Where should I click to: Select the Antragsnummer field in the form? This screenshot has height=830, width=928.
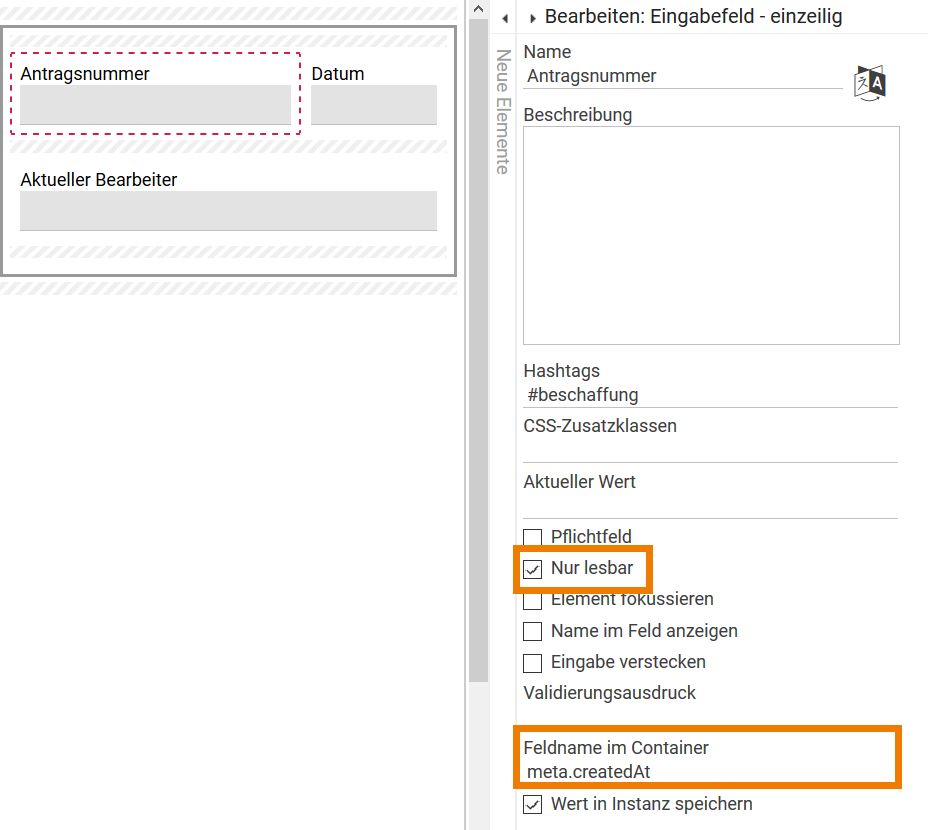155,105
